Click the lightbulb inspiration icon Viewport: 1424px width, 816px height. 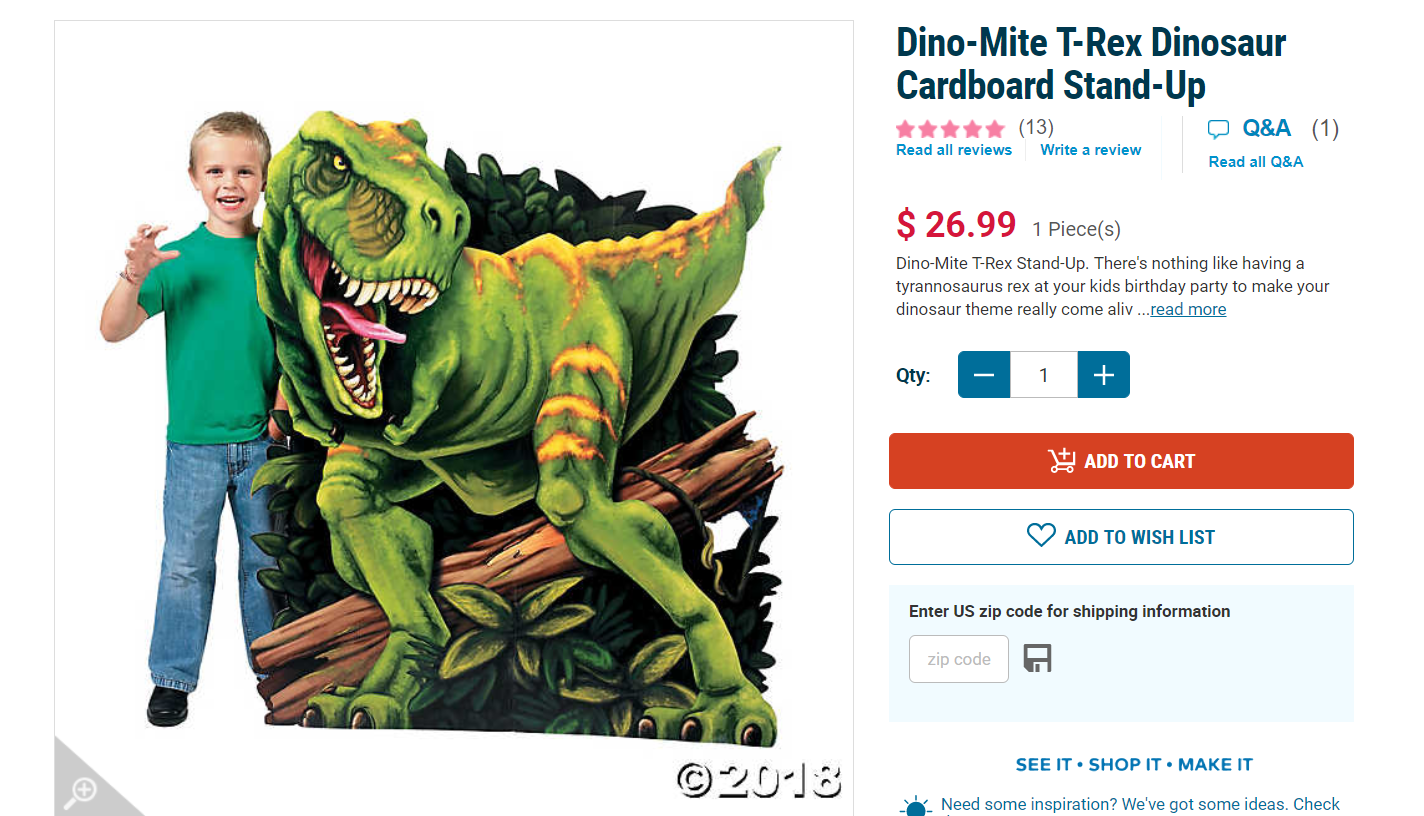[x=915, y=806]
